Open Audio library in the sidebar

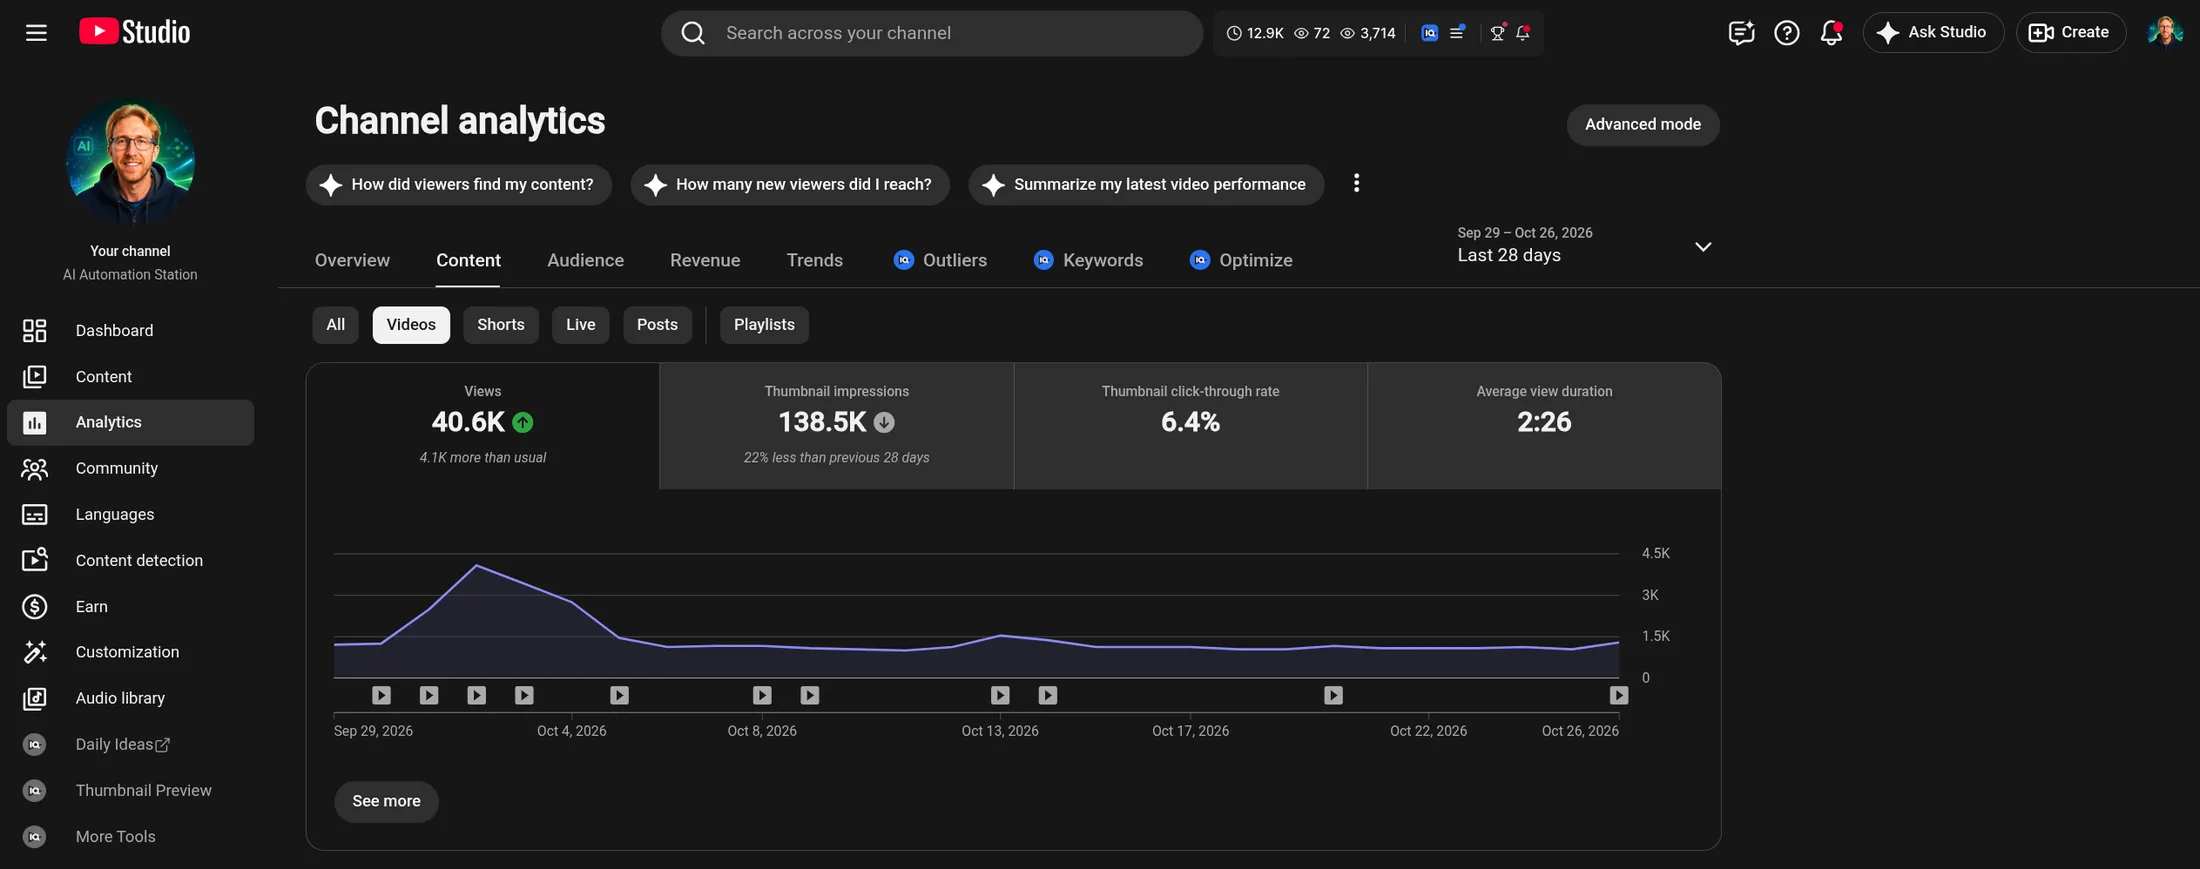click(130, 698)
